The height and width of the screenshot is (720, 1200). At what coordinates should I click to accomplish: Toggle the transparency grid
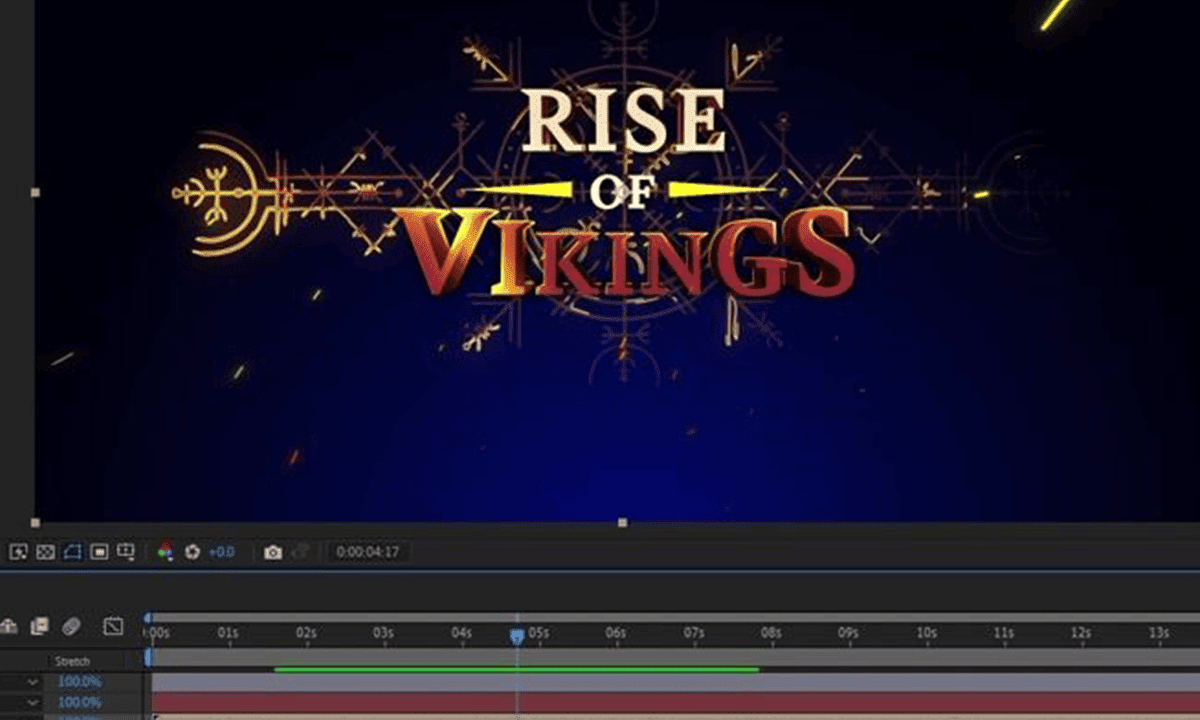45,551
